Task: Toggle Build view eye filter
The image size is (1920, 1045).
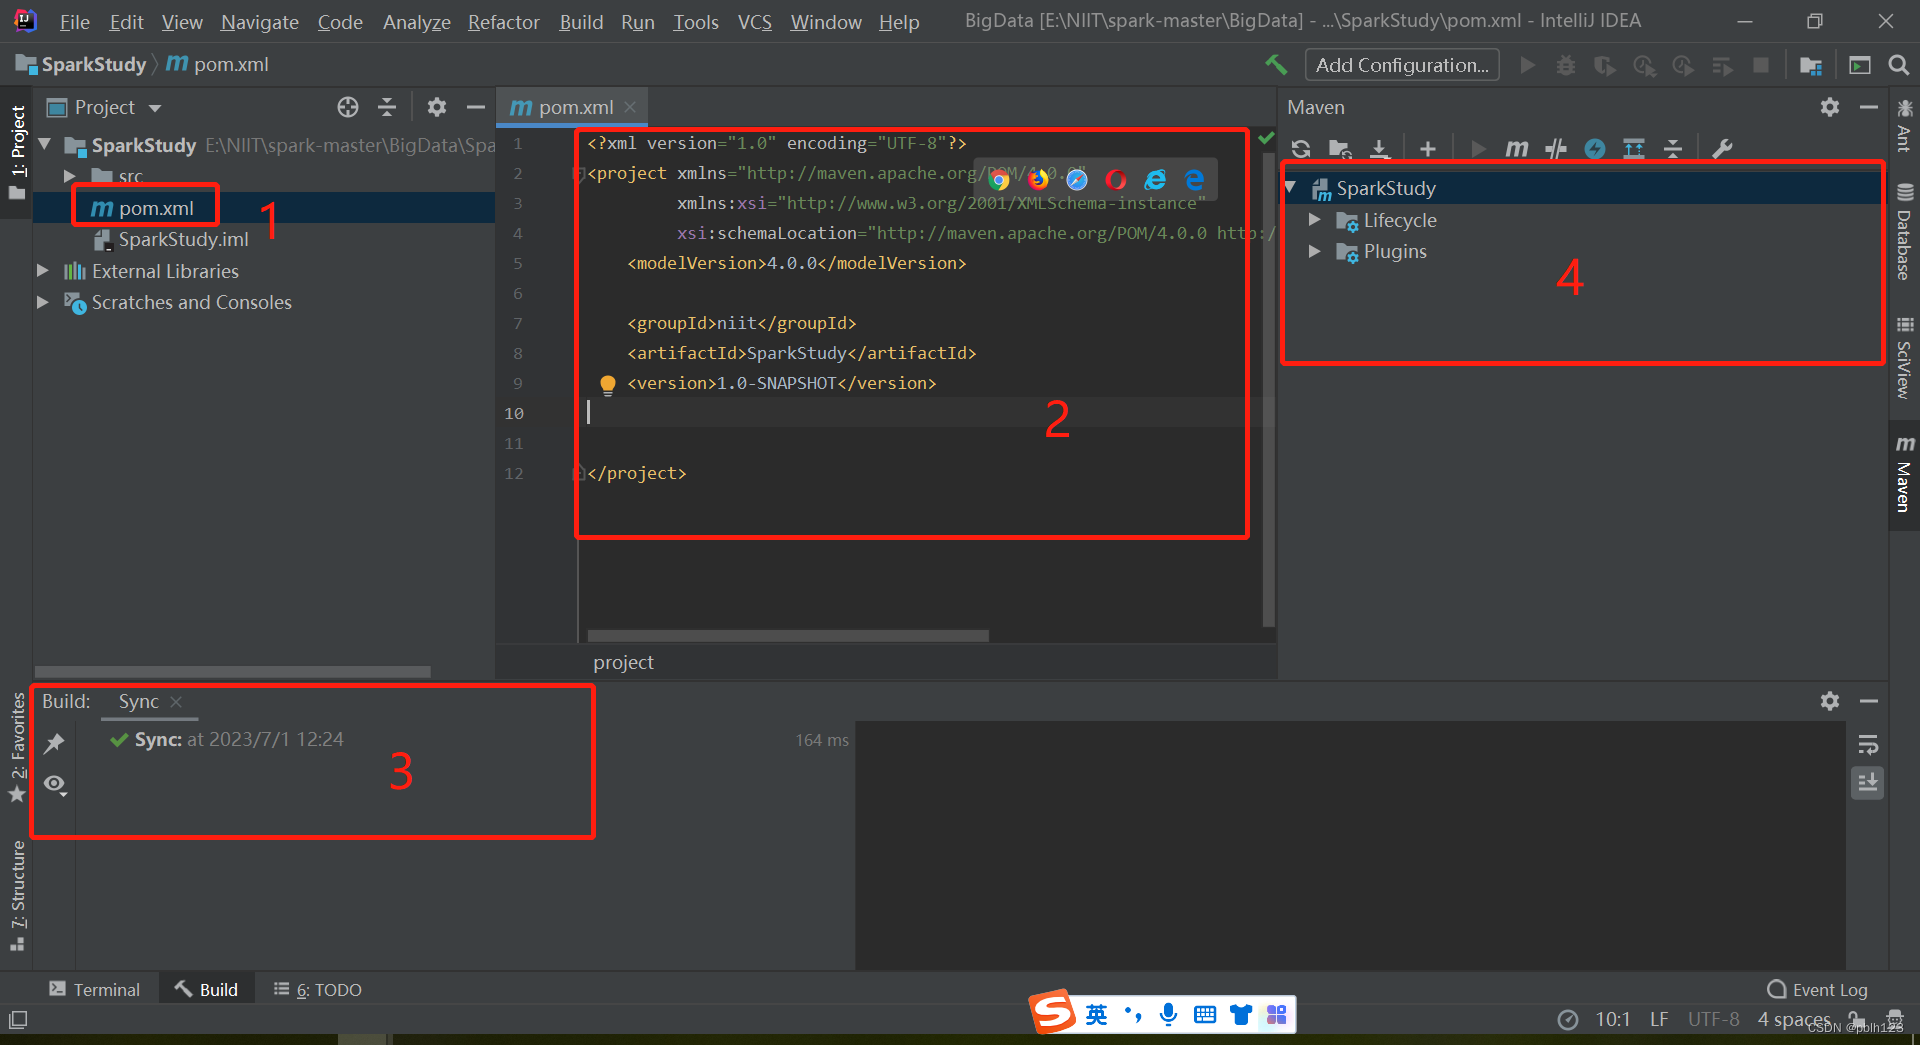Action: [55, 784]
